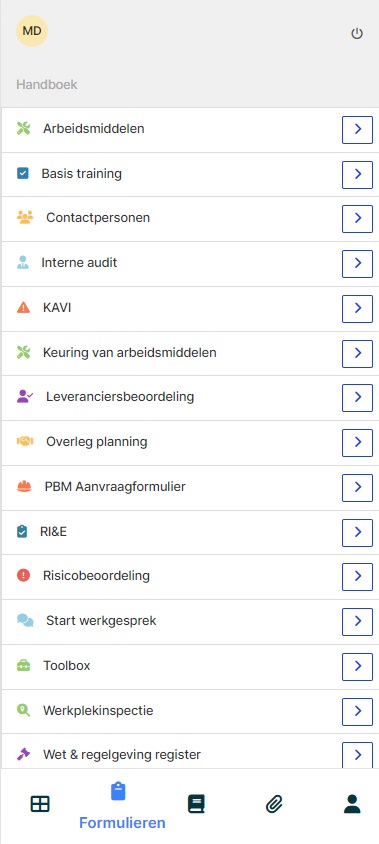Open the dashboard grid icon in bottom bar
This screenshot has width=379, height=844.
coord(40,804)
